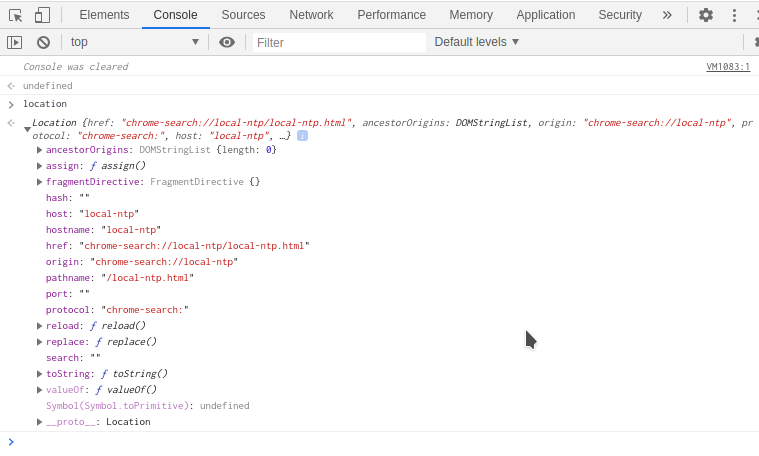The width and height of the screenshot is (759, 456).
Task: Clear the console with the clear icon
Action: pyautogui.click(x=43, y=42)
